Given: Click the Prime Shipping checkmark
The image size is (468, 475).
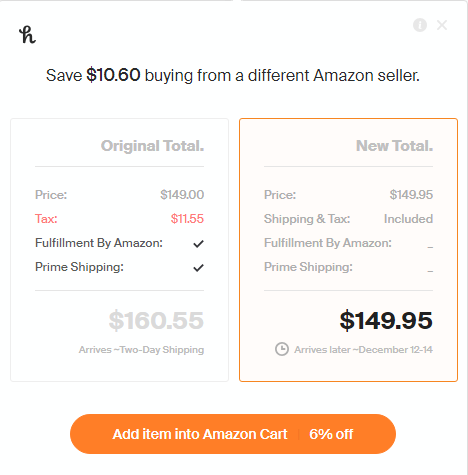Looking at the screenshot, I should 198,268.
